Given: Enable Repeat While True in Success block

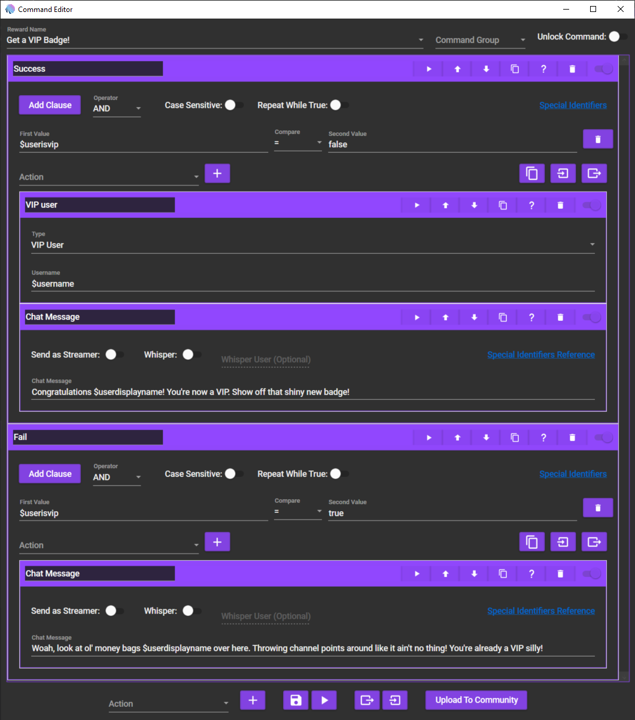Looking at the screenshot, I should pos(339,105).
